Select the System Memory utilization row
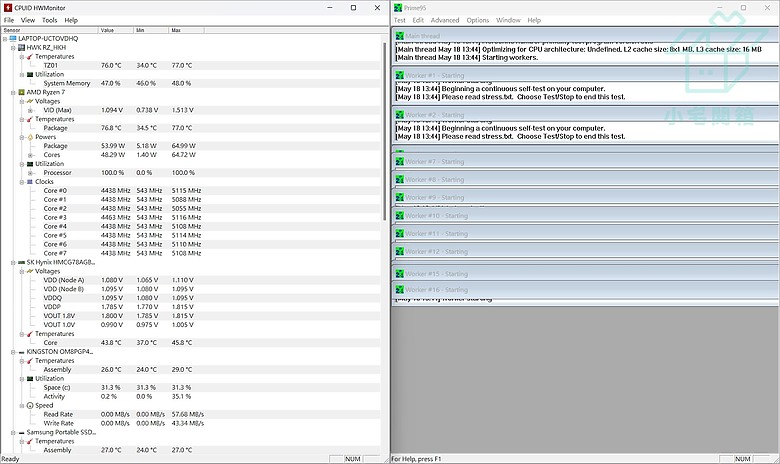780x464 pixels. click(191, 84)
